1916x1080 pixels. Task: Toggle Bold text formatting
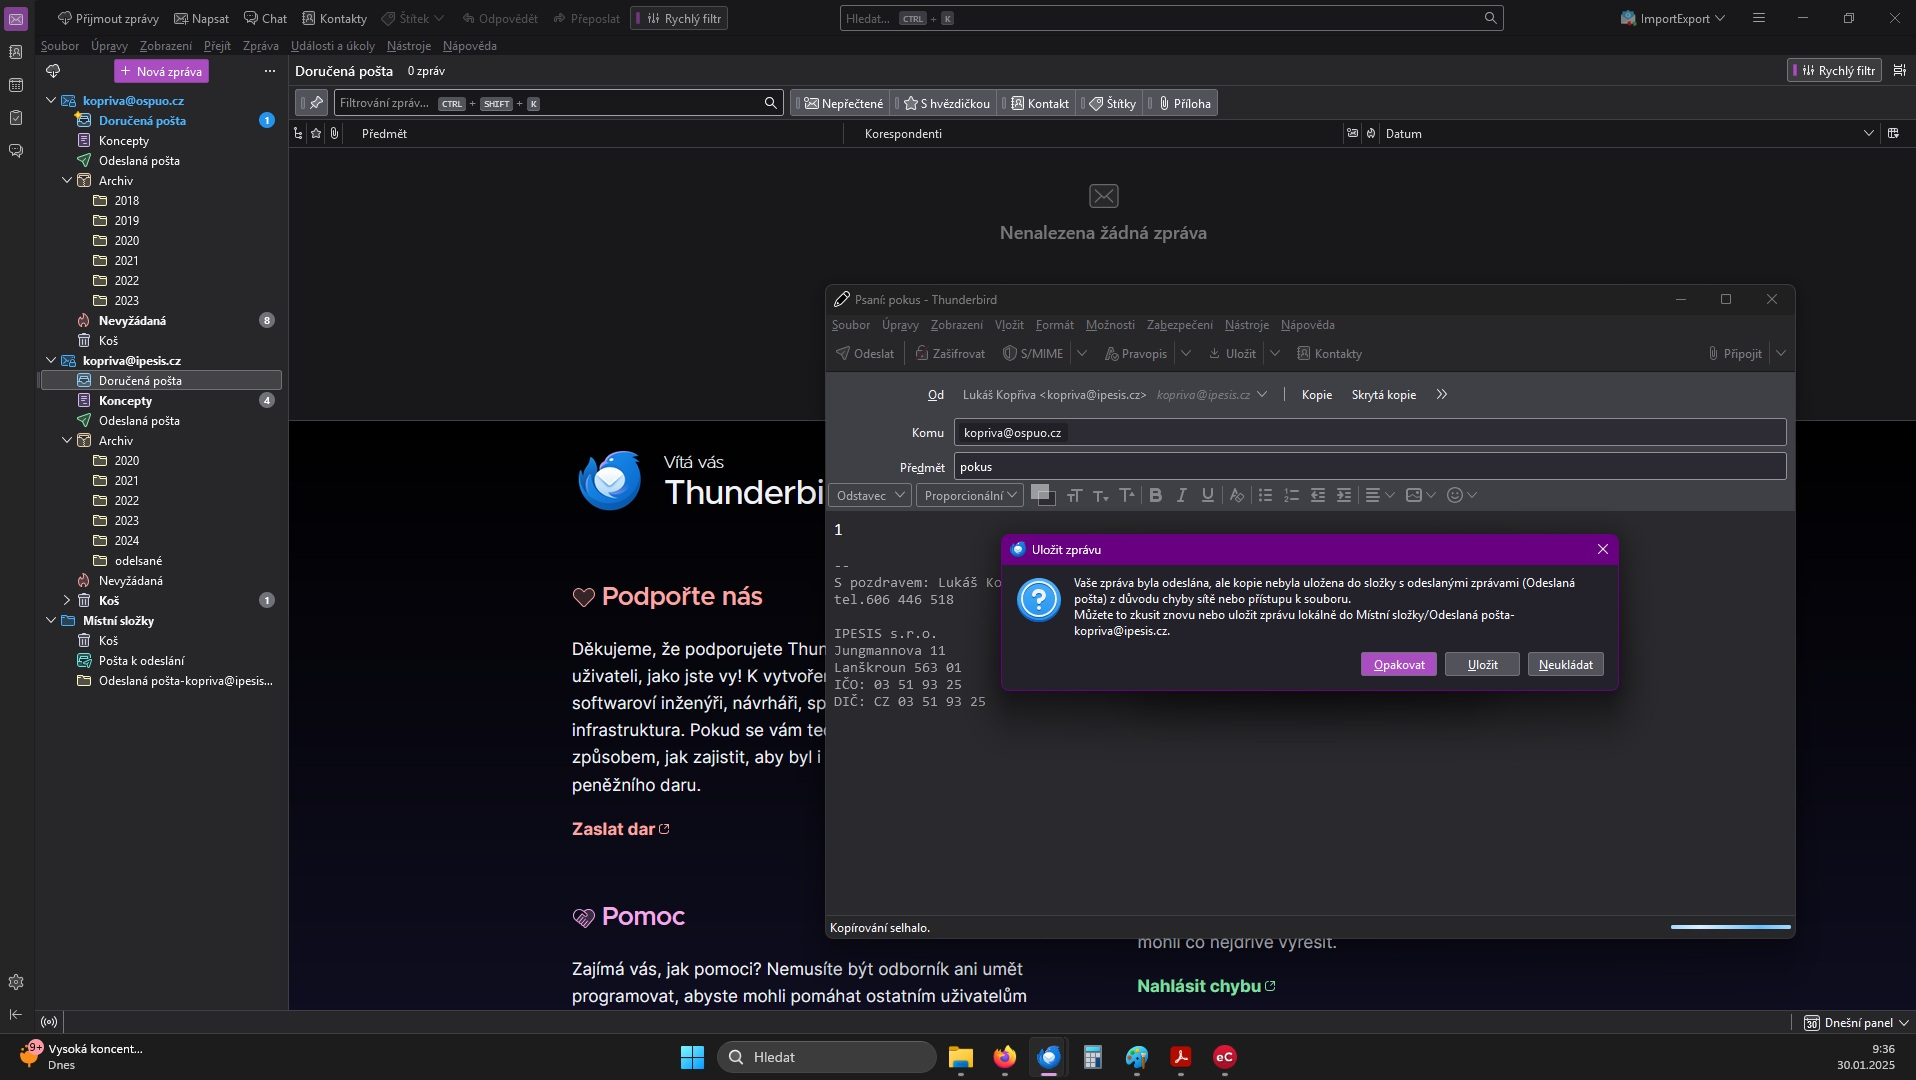tap(1155, 495)
